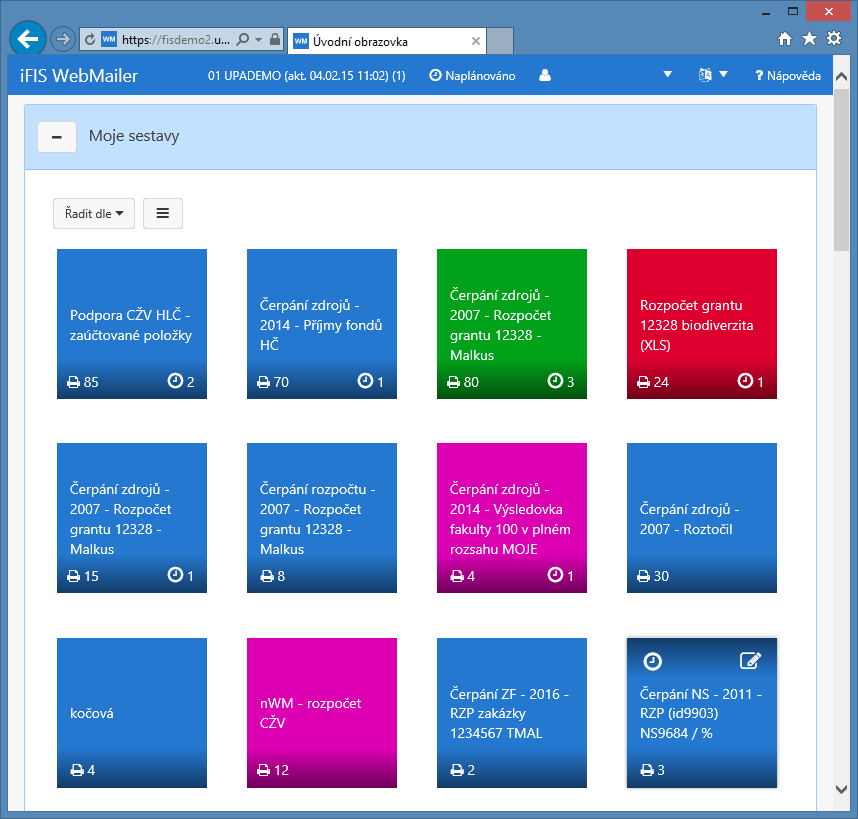Reload the page with the refresh icon
858x819 pixels.
coord(90,39)
